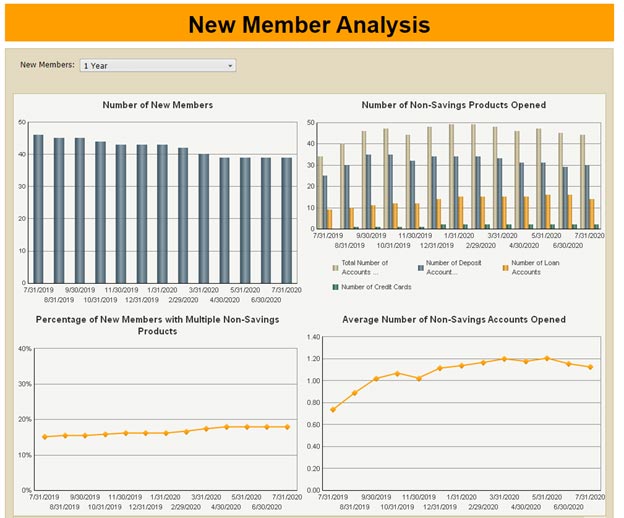Click the Number of New Members chart title

point(158,104)
